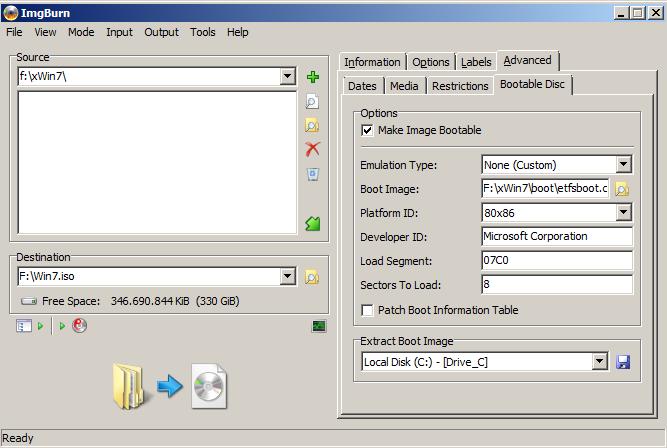Screen dimensions: 667x448
Task: Click the Free Space value text
Action: 175,301
